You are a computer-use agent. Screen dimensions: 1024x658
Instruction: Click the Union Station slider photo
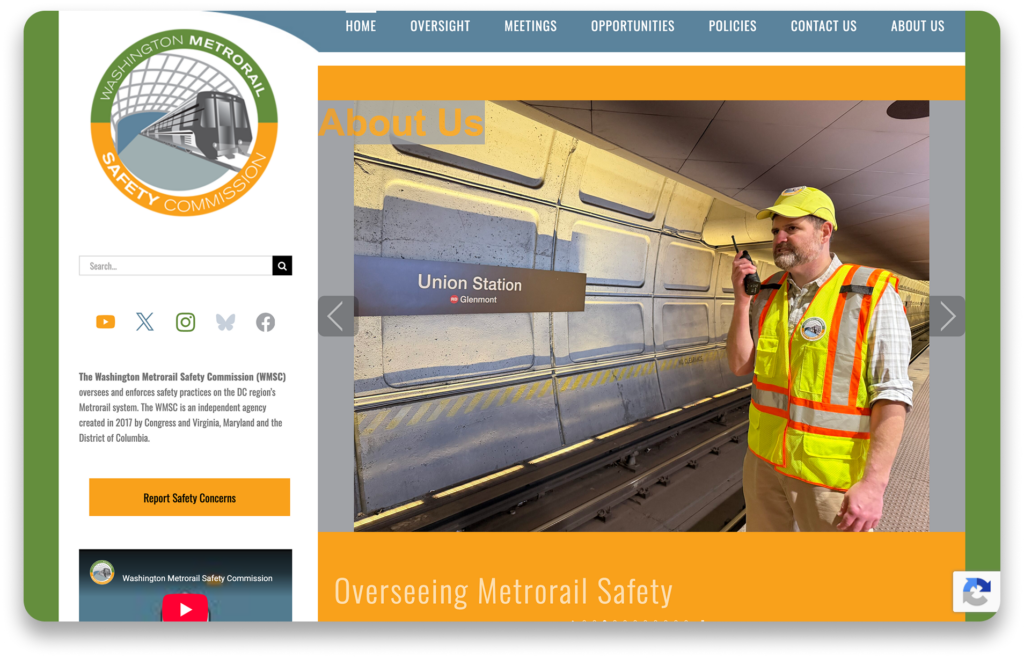pyautogui.click(x=641, y=316)
